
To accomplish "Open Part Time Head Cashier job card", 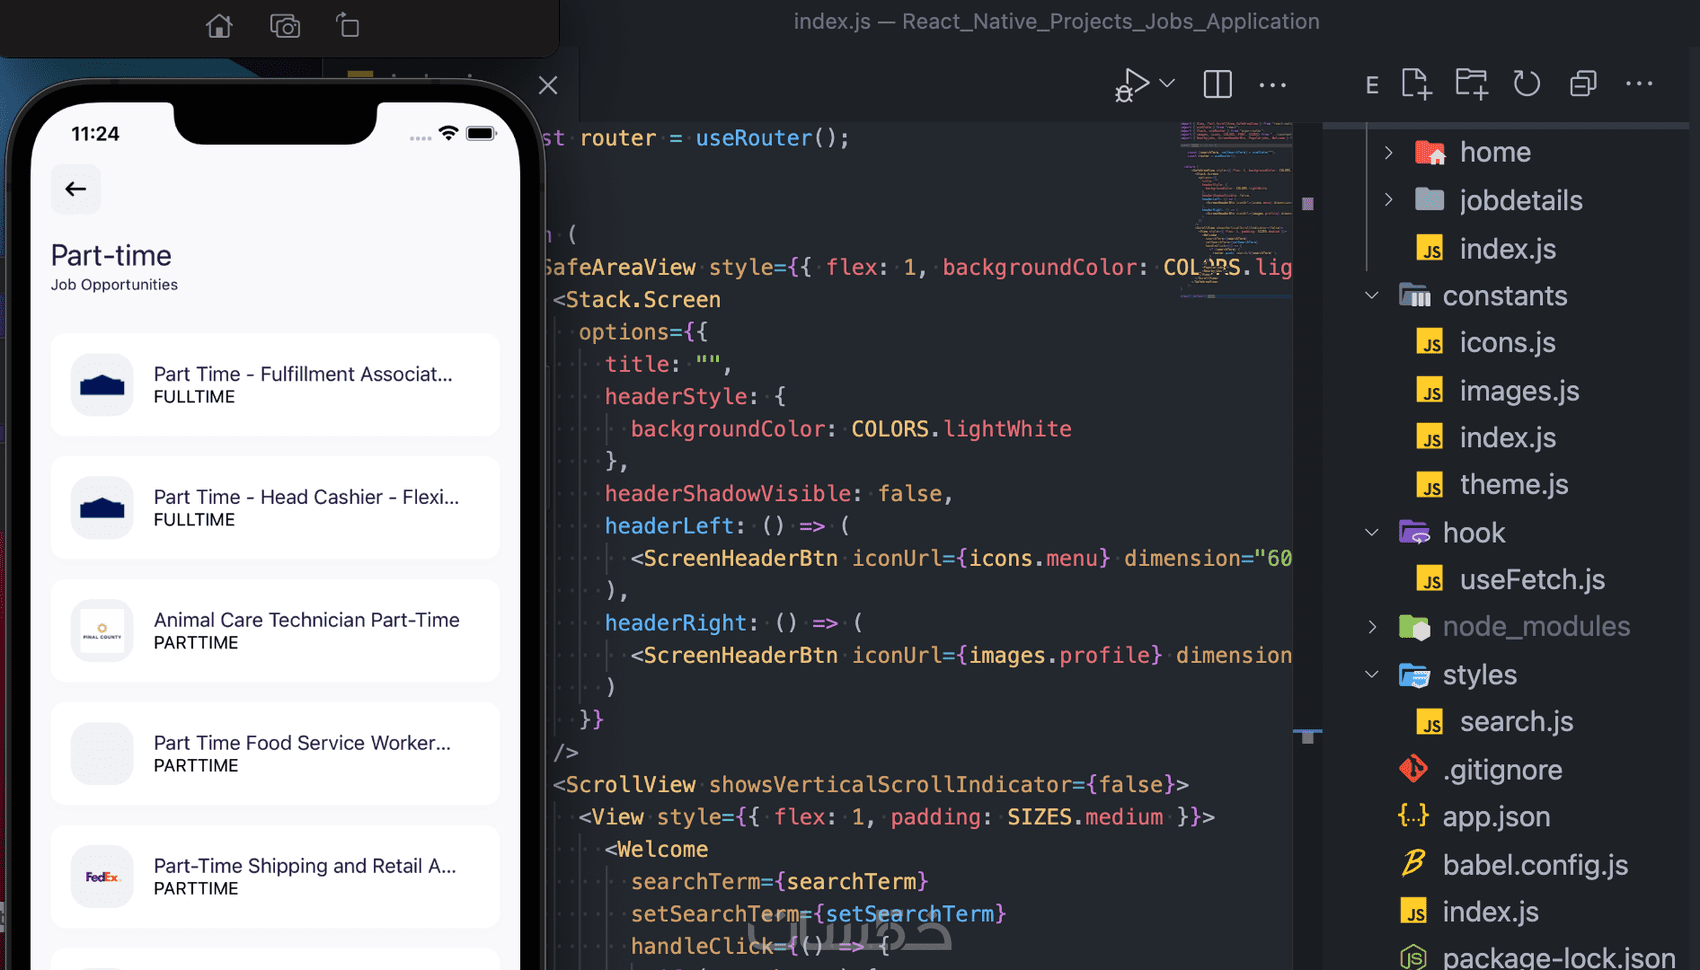I will click(275, 508).
